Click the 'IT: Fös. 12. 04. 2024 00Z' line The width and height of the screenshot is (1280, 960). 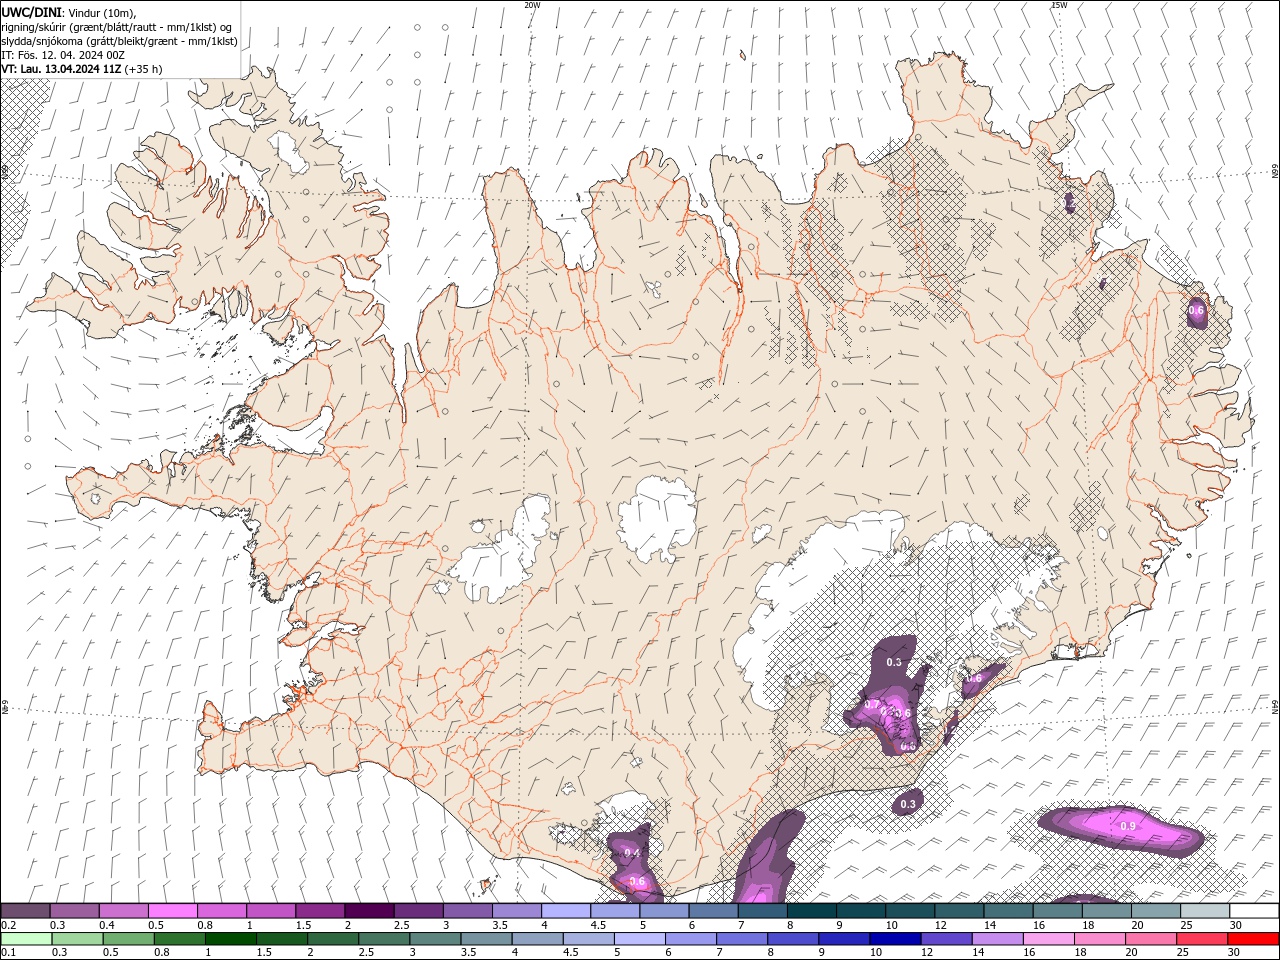(63, 55)
